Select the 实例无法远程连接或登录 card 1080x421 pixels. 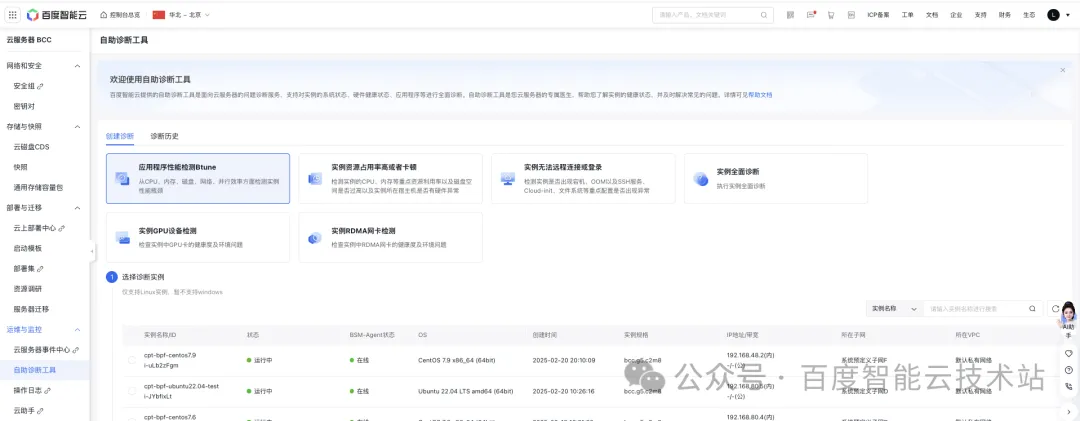(x=583, y=178)
